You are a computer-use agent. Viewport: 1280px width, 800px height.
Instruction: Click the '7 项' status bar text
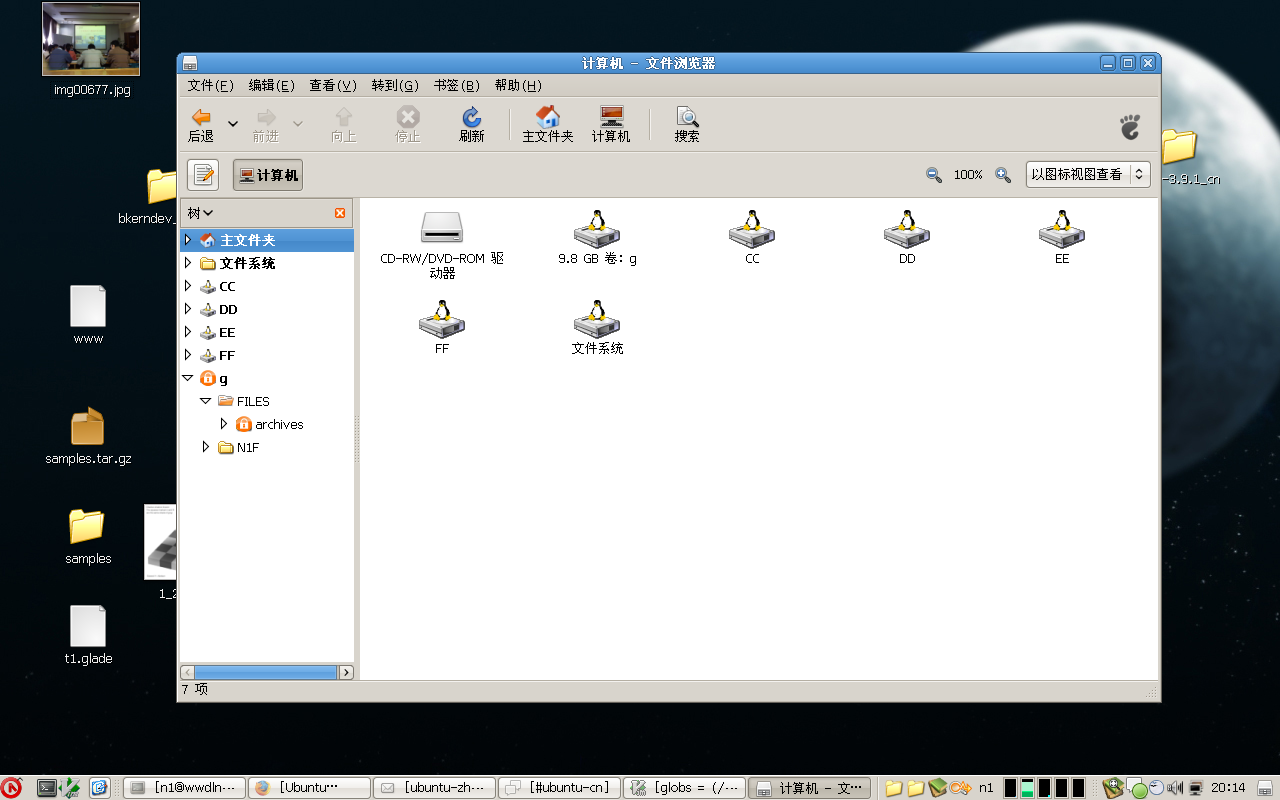[x=195, y=689]
